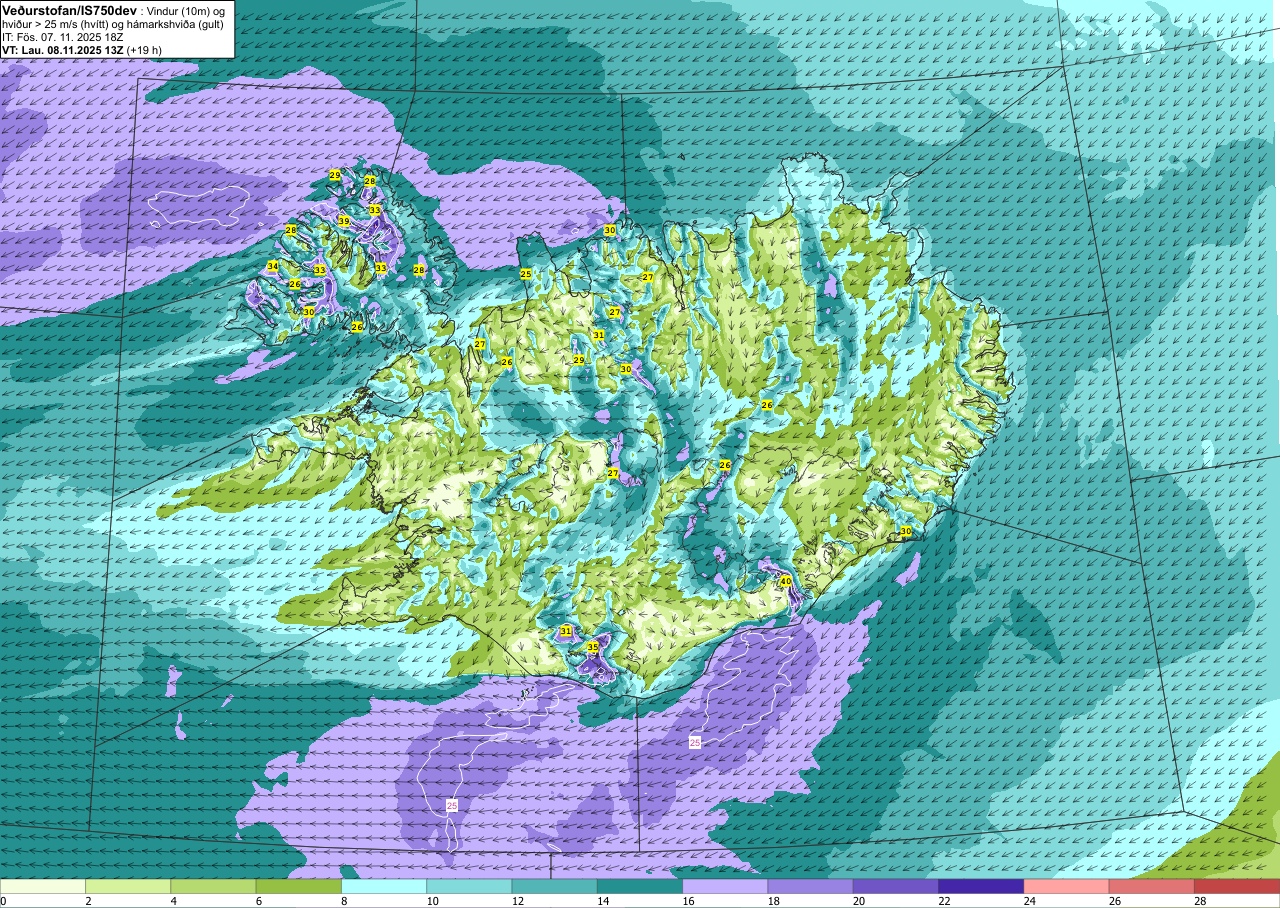Screen dimensions: 1280x908
Task: Click the 'VT: Lau. 08.11.2025 13Z' valid time
Action: [63, 50]
